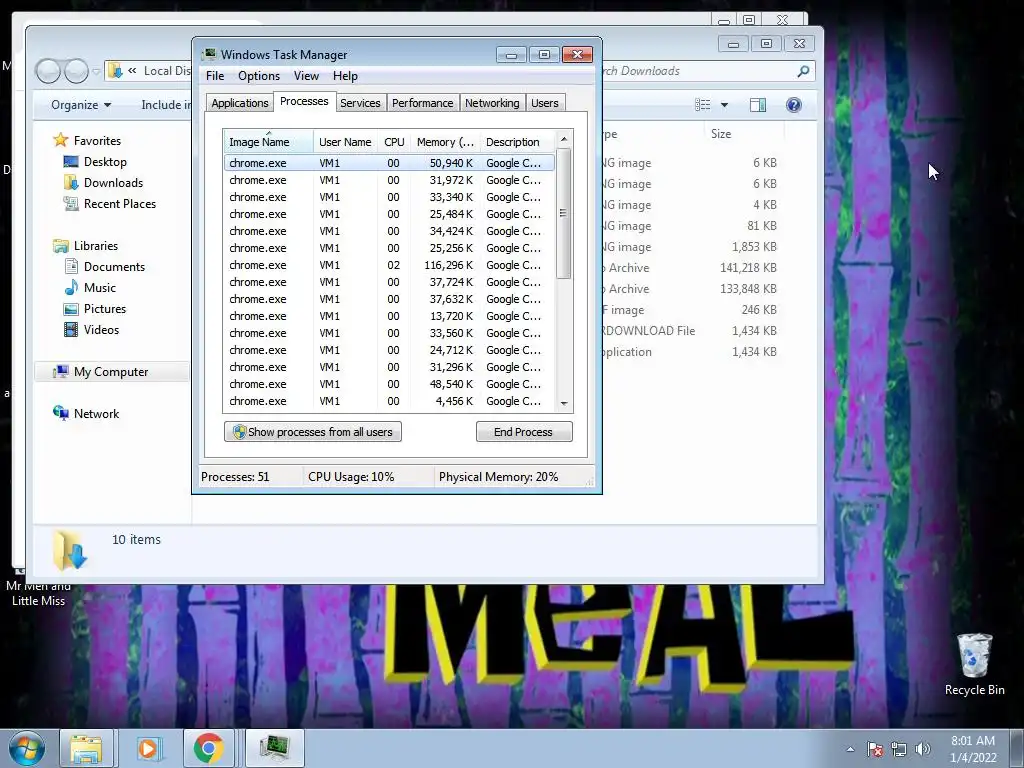This screenshot has height=768, width=1024.
Task: Toggle the Explorer preview pane icon
Action: click(x=758, y=105)
